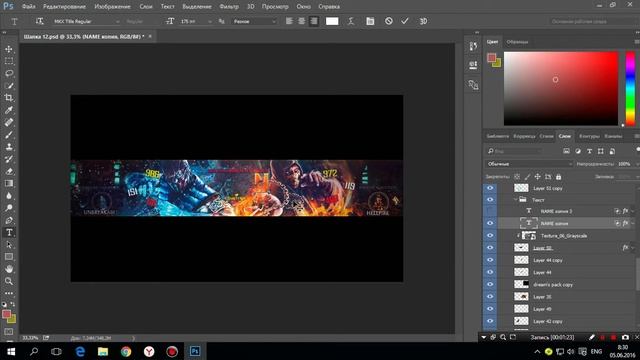Viewport: 640px width, 360px height.
Task: Open the layer opacity dropdown
Action: point(637,164)
